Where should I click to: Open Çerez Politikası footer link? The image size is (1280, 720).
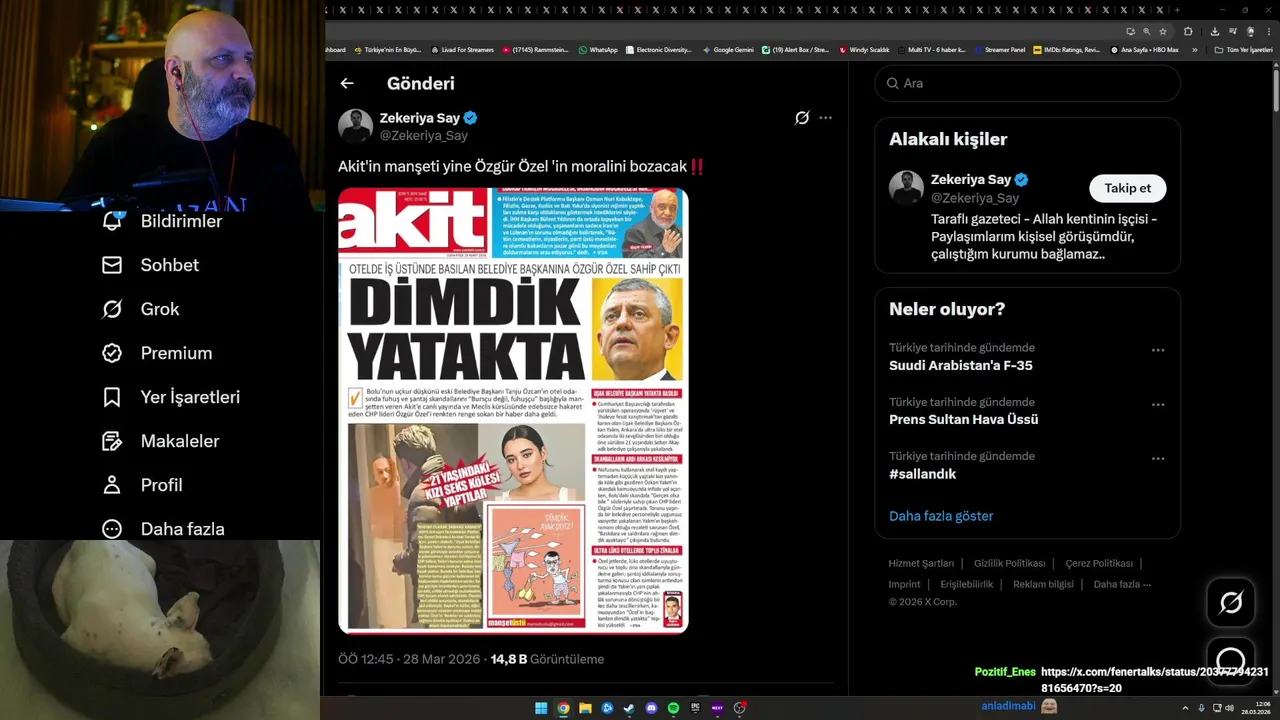(1098, 563)
